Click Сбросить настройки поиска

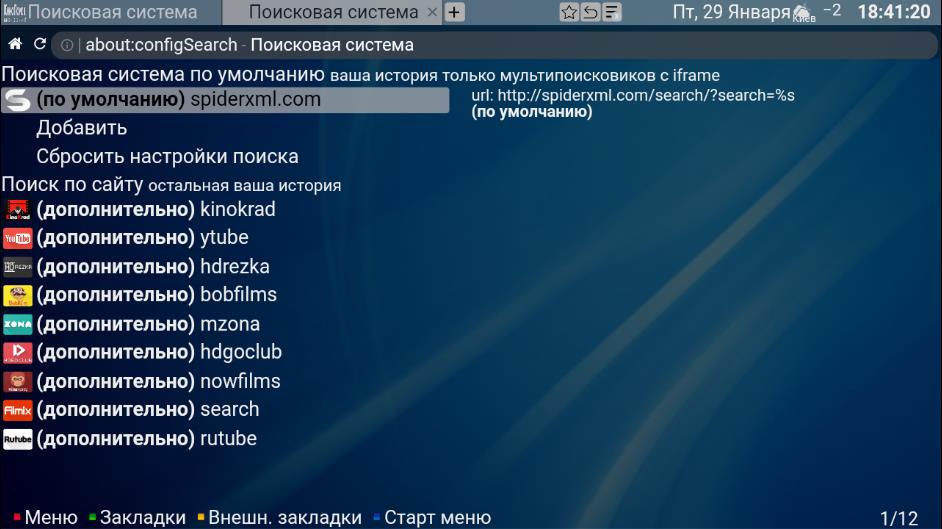coord(167,157)
